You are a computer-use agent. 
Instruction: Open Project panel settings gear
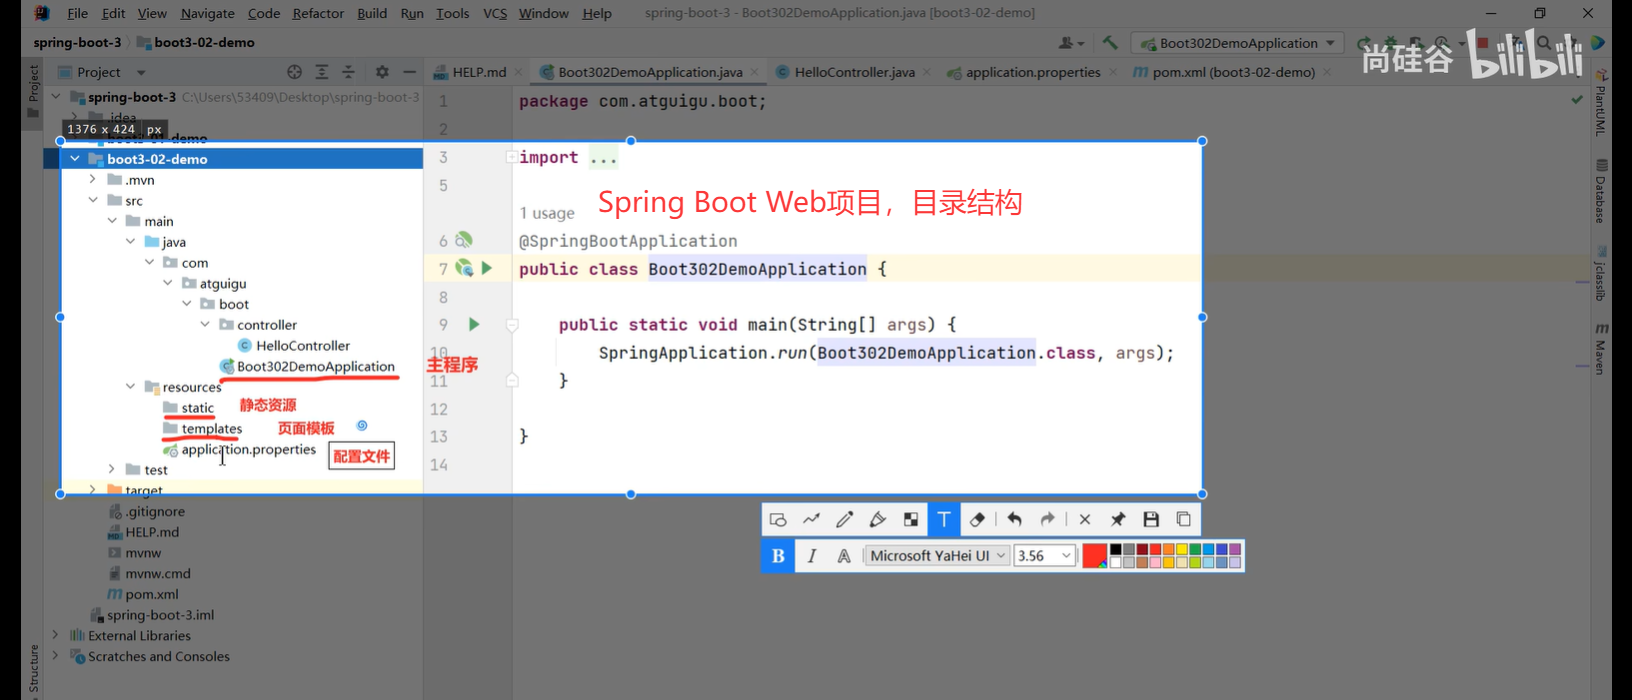tap(381, 72)
